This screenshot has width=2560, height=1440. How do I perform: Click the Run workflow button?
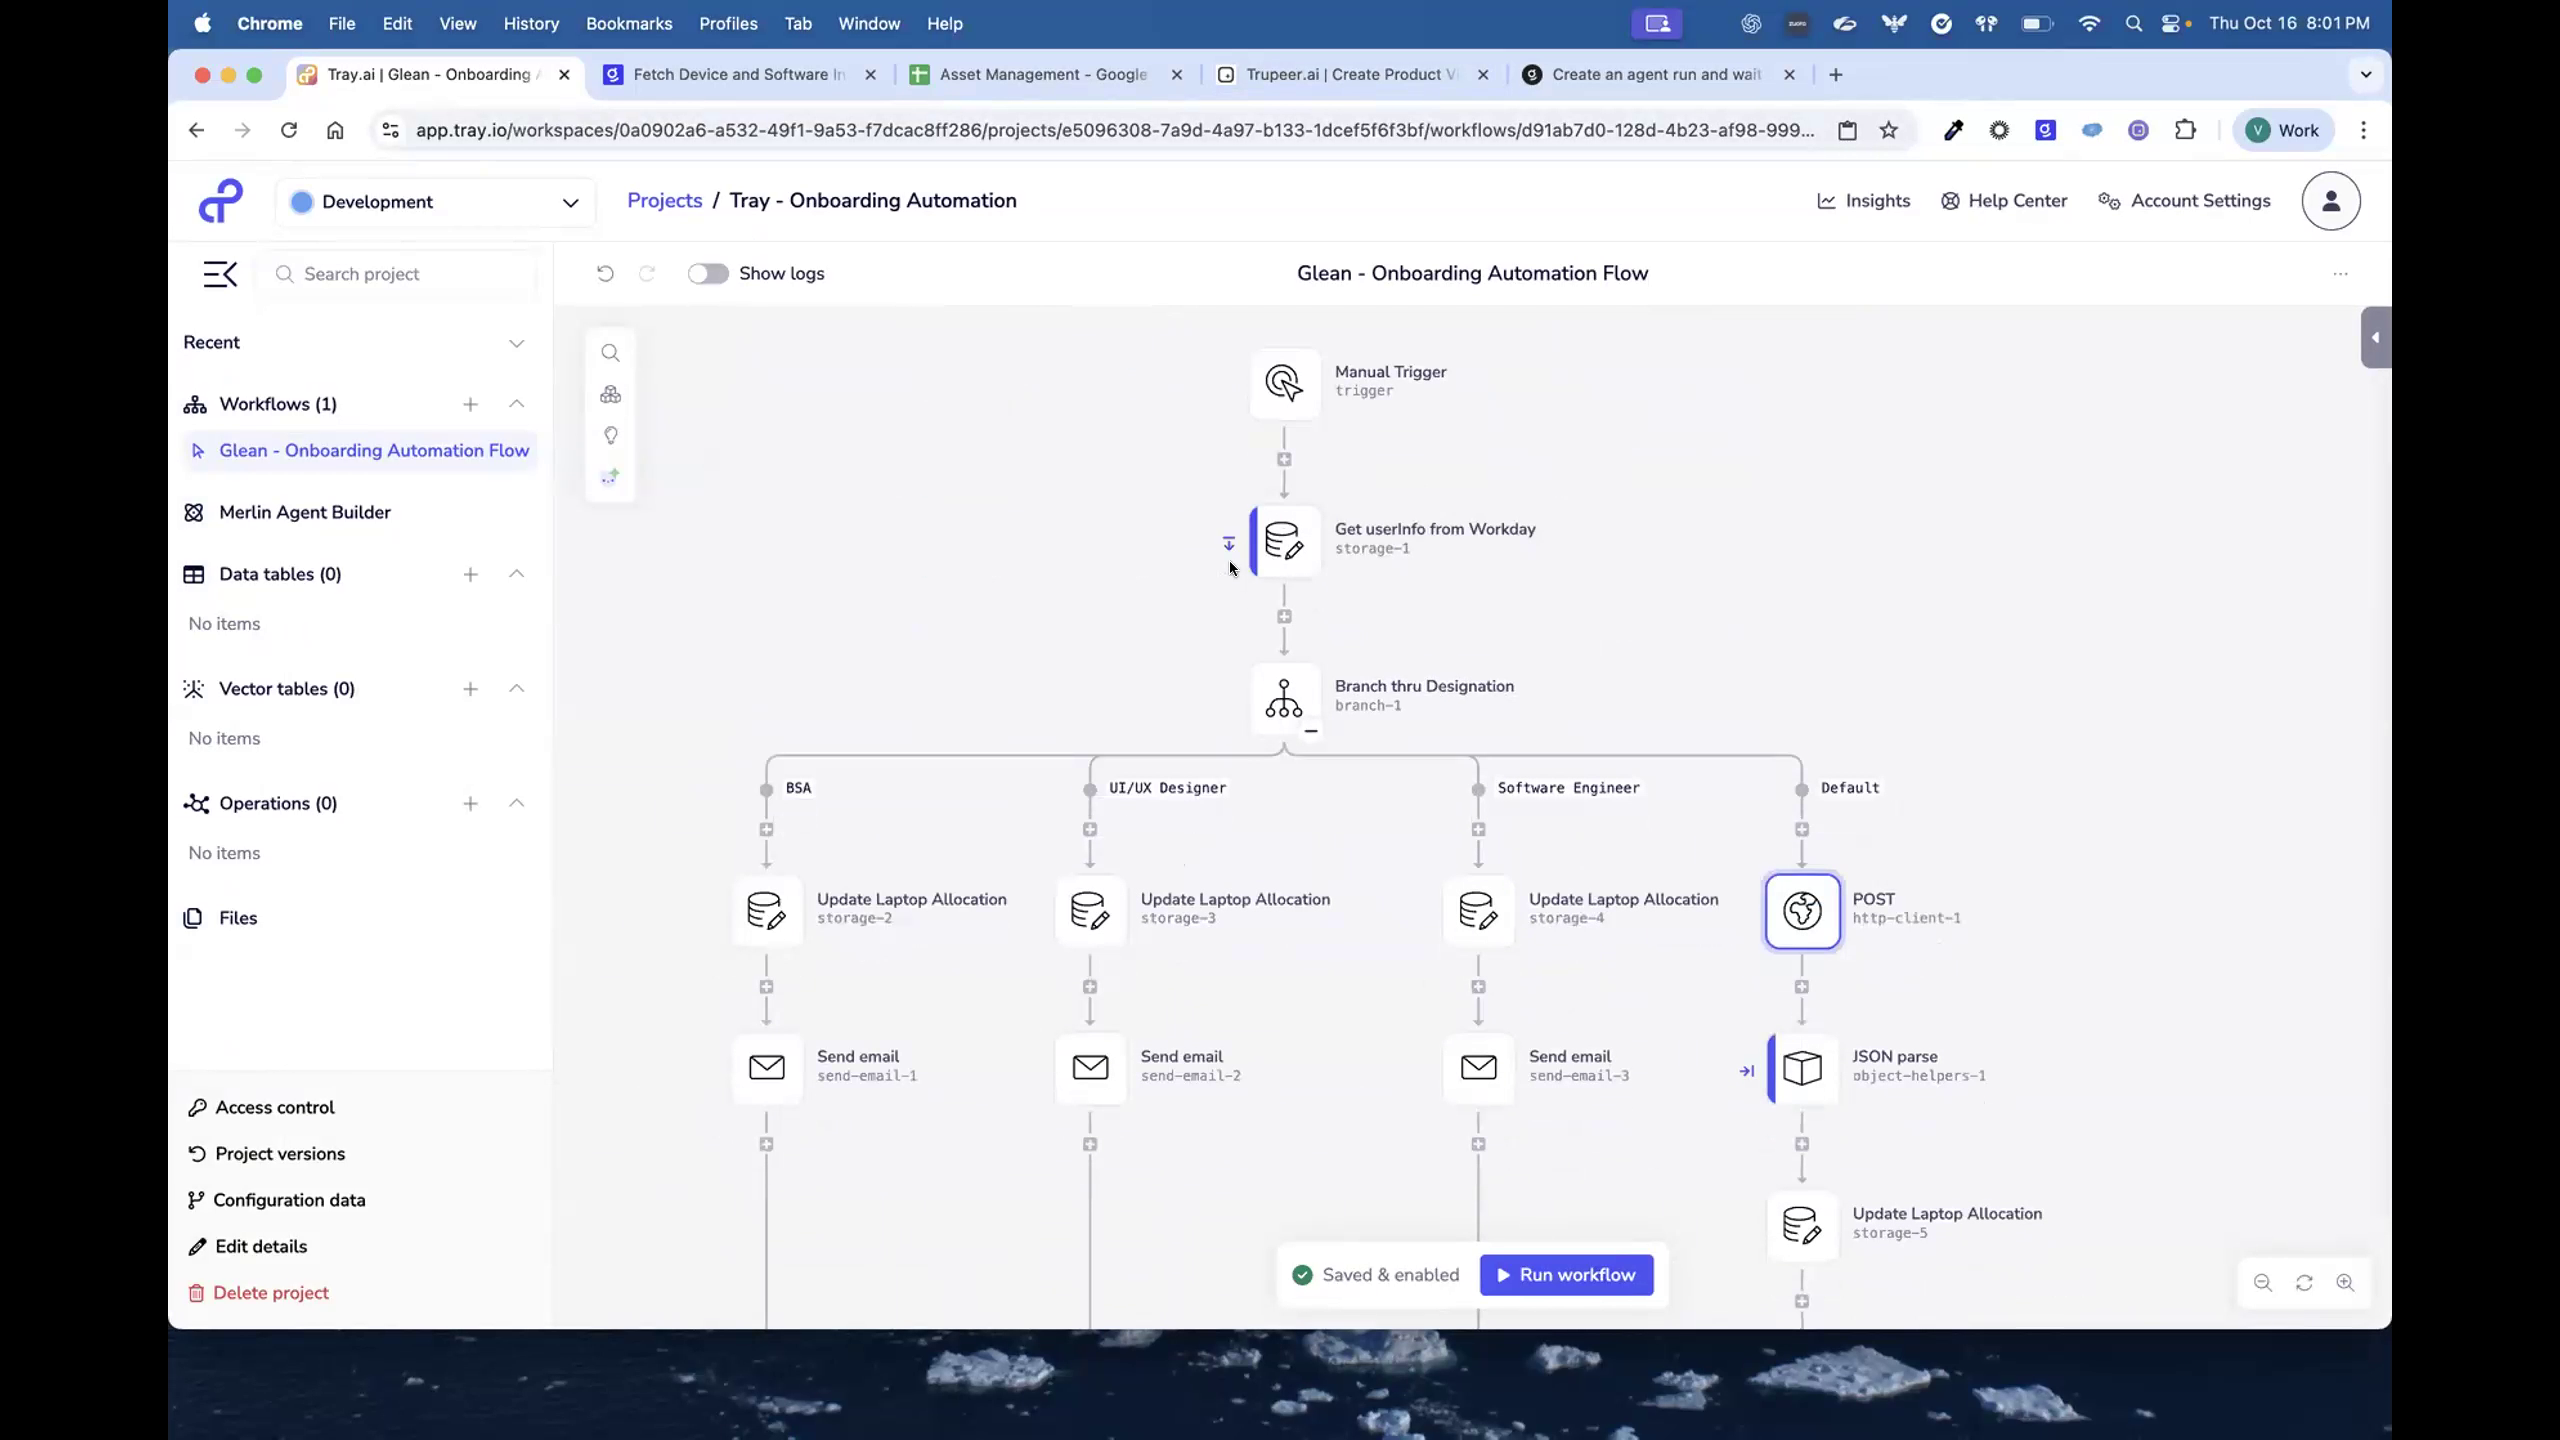(x=1565, y=1274)
